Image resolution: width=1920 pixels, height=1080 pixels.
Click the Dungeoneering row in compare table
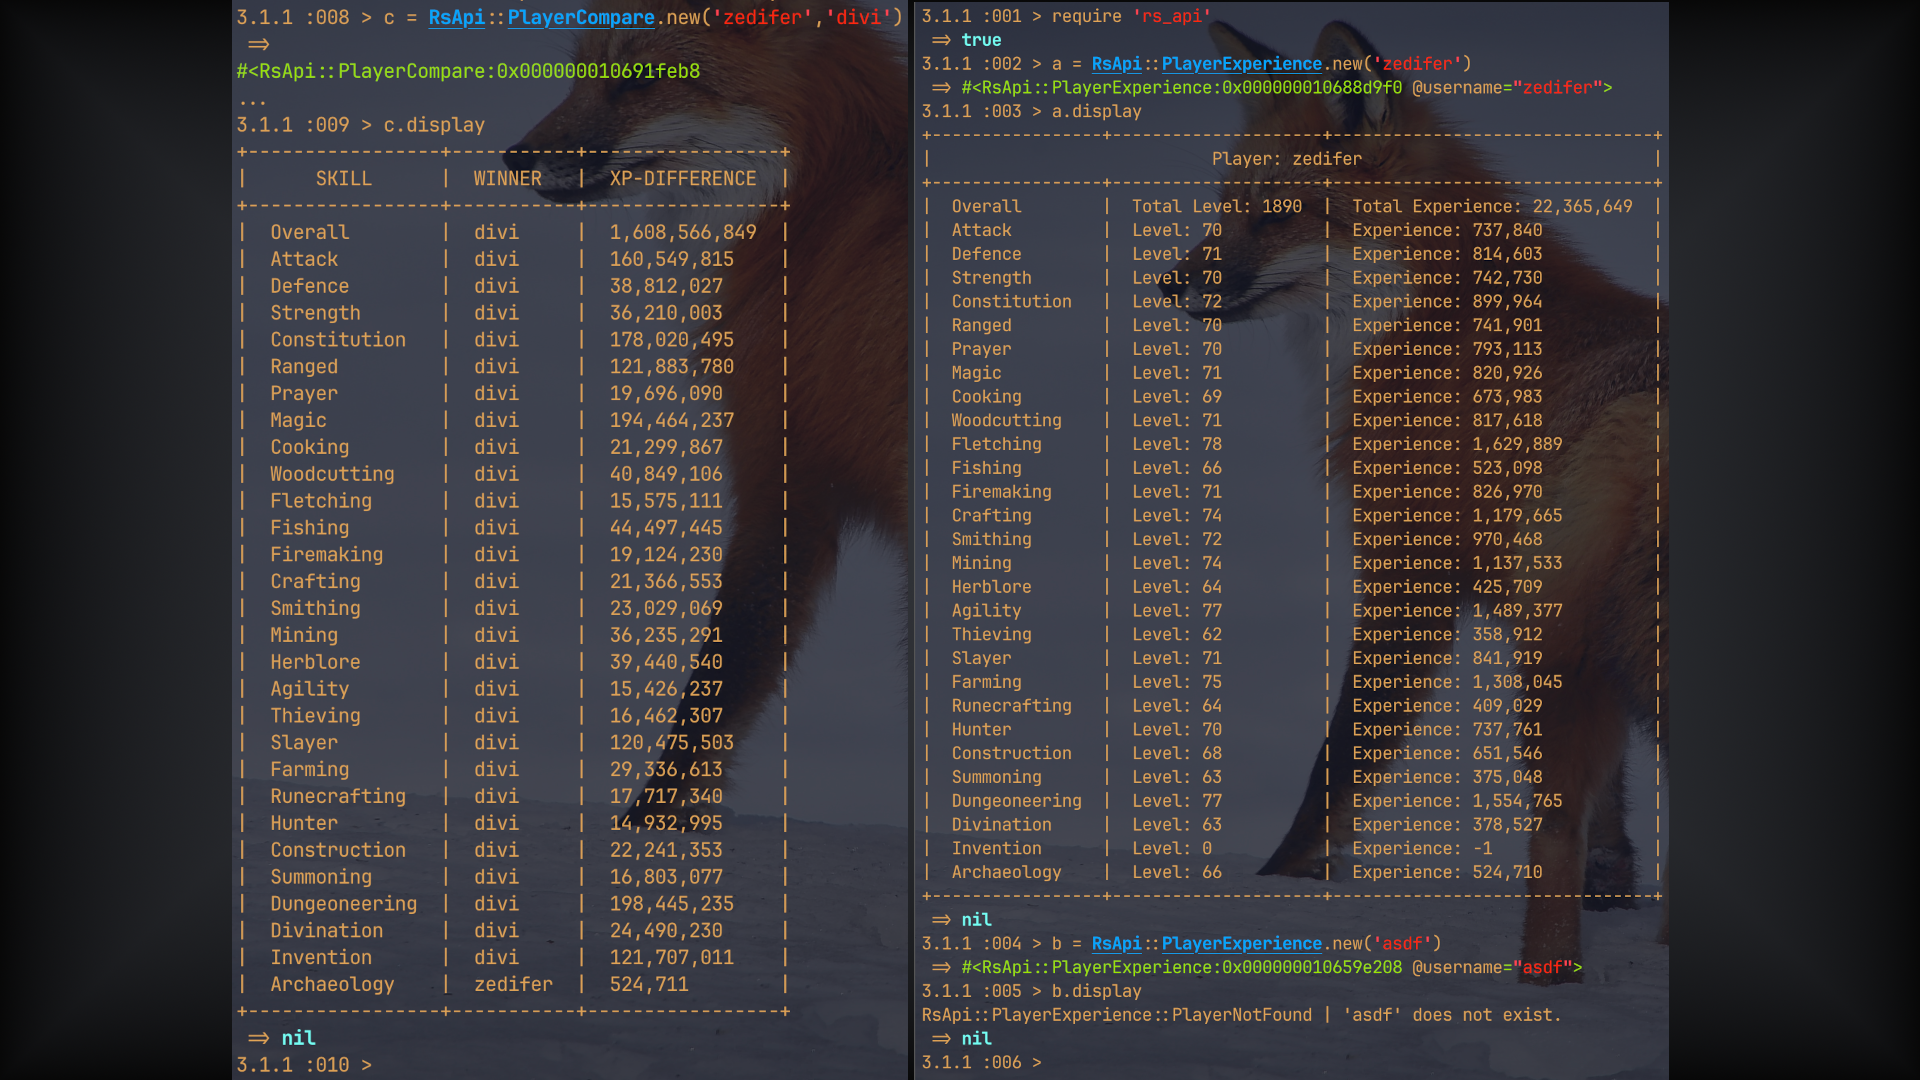[343, 904]
